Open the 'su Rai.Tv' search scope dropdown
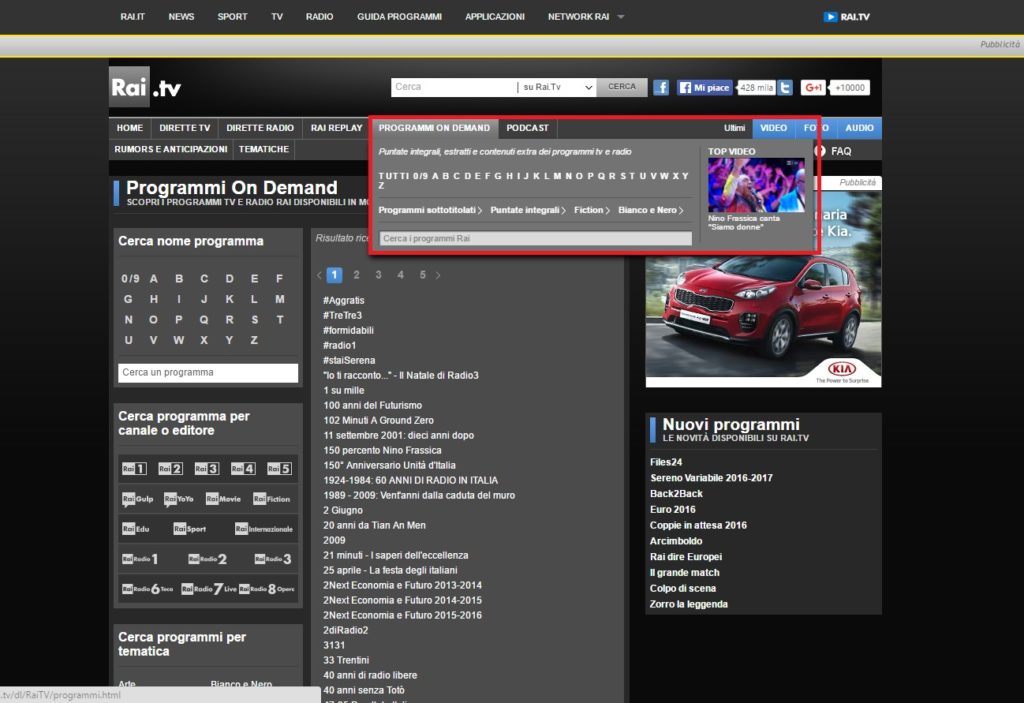 coord(556,87)
